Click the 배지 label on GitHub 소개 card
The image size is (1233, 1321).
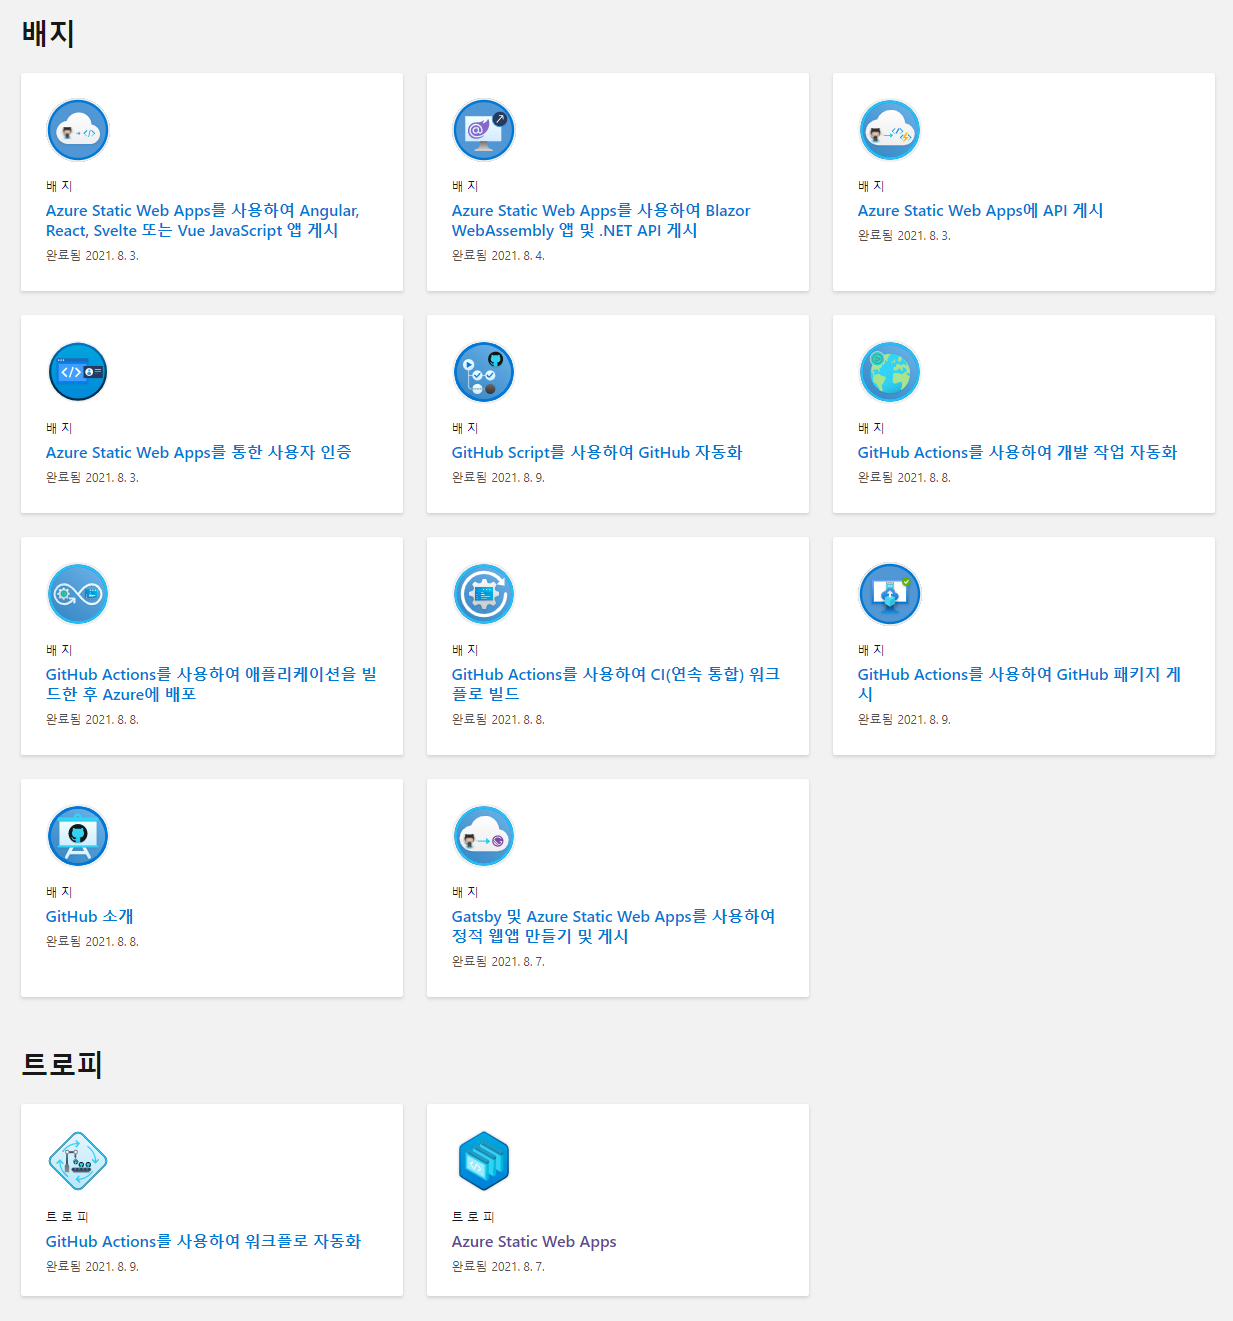coord(59,891)
